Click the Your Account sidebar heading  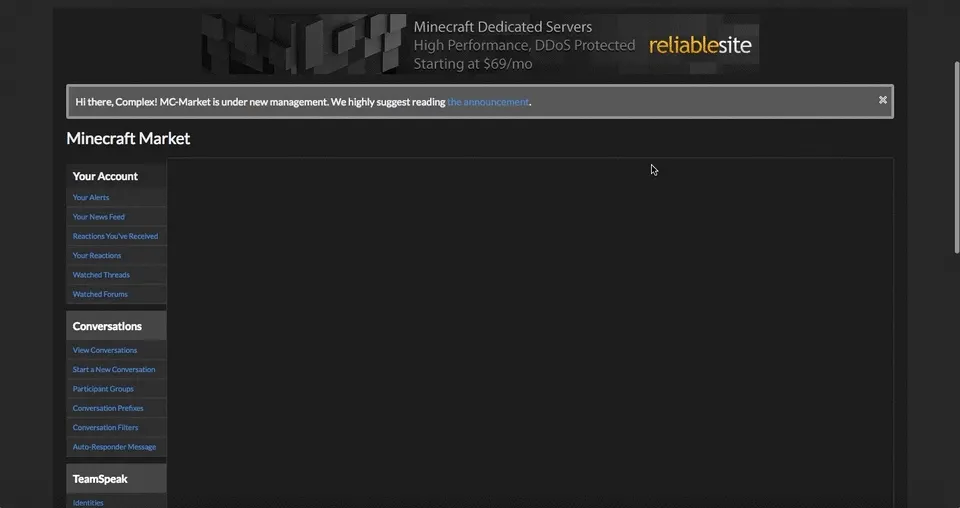105,176
